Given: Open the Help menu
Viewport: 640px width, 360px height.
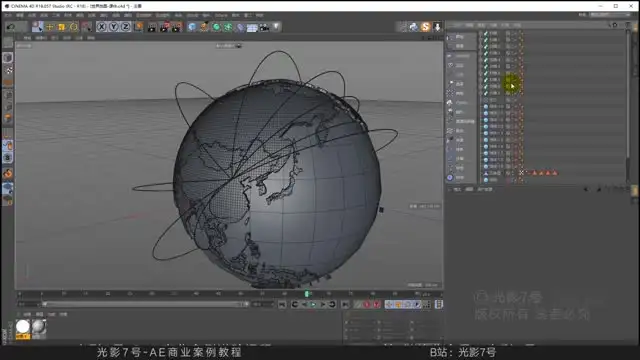Looking at the screenshot, I should point(259,15).
